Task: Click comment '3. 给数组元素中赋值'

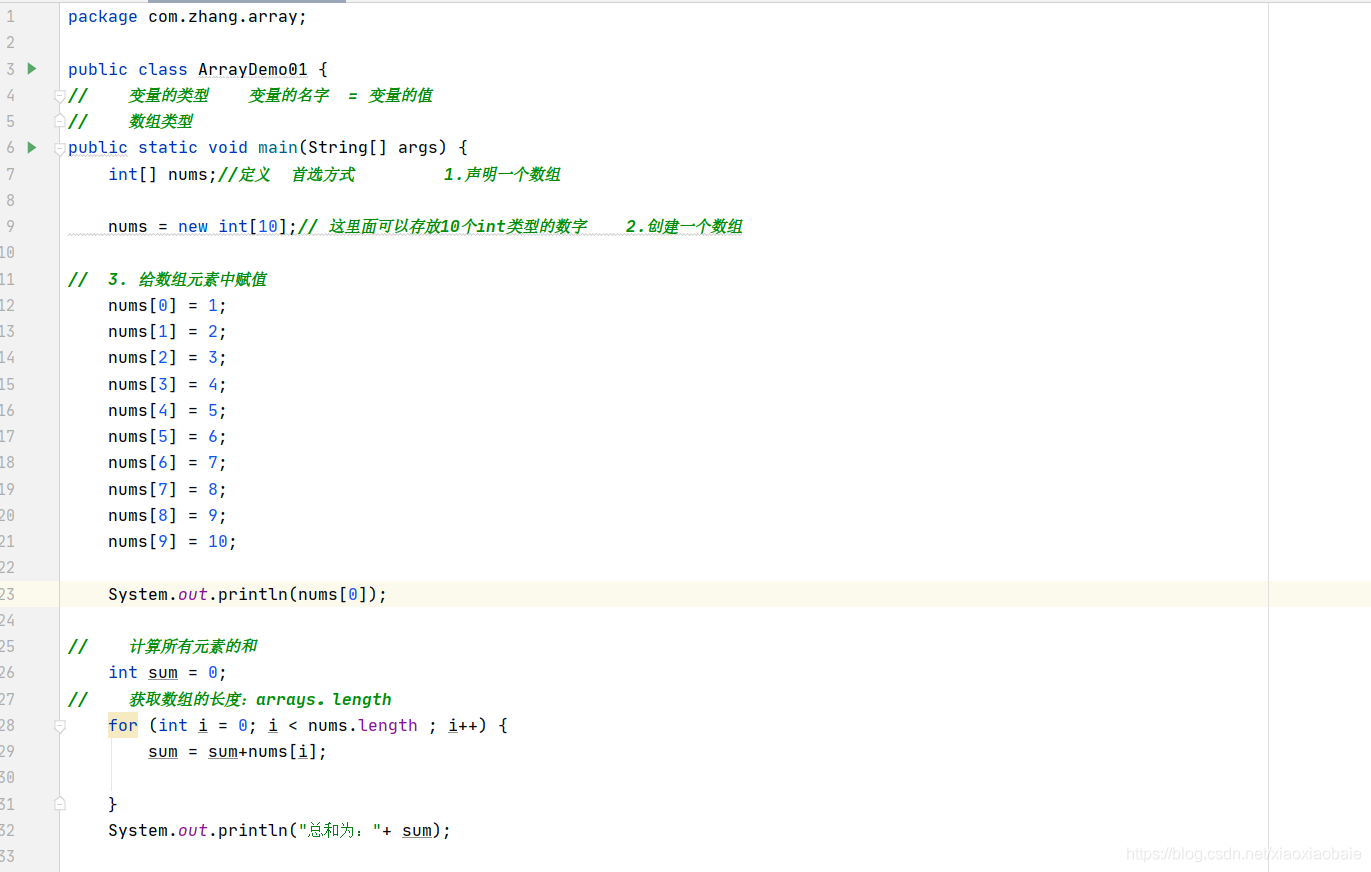Action: coord(187,279)
